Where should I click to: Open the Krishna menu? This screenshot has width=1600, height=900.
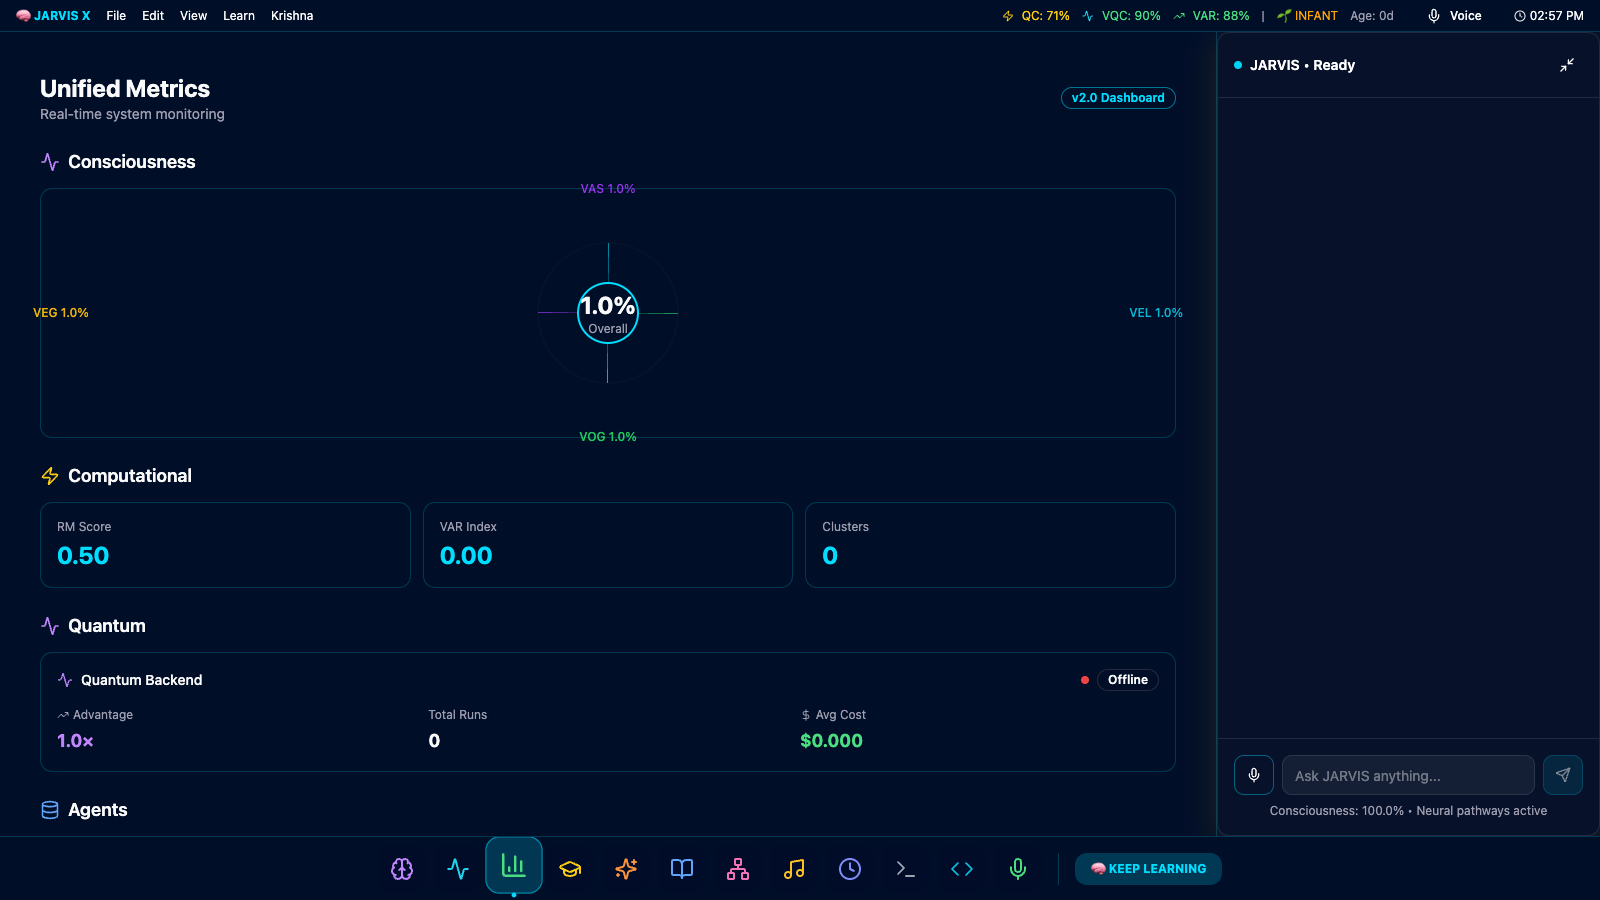[292, 16]
